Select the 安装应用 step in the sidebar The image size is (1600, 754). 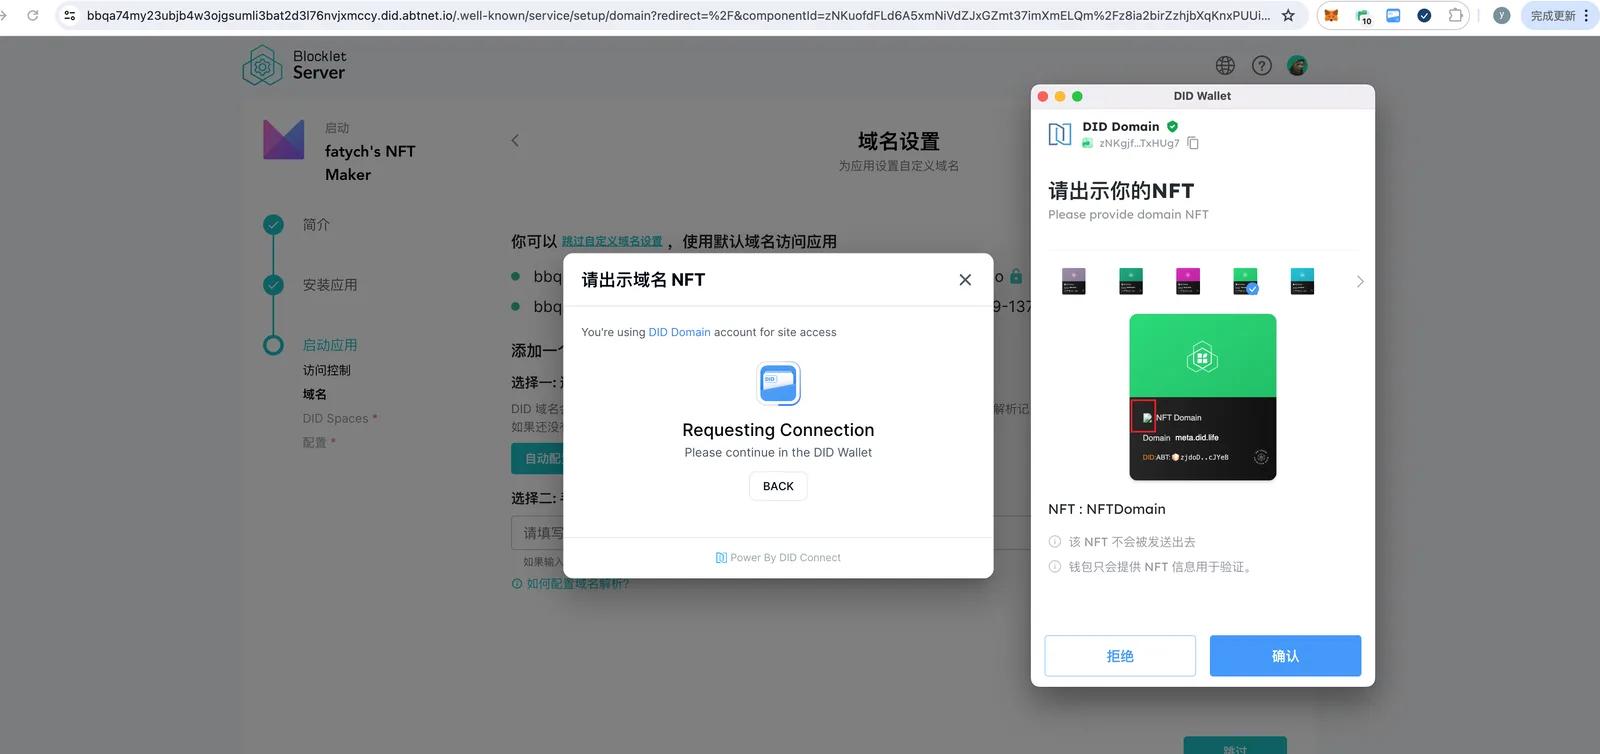(x=330, y=285)
